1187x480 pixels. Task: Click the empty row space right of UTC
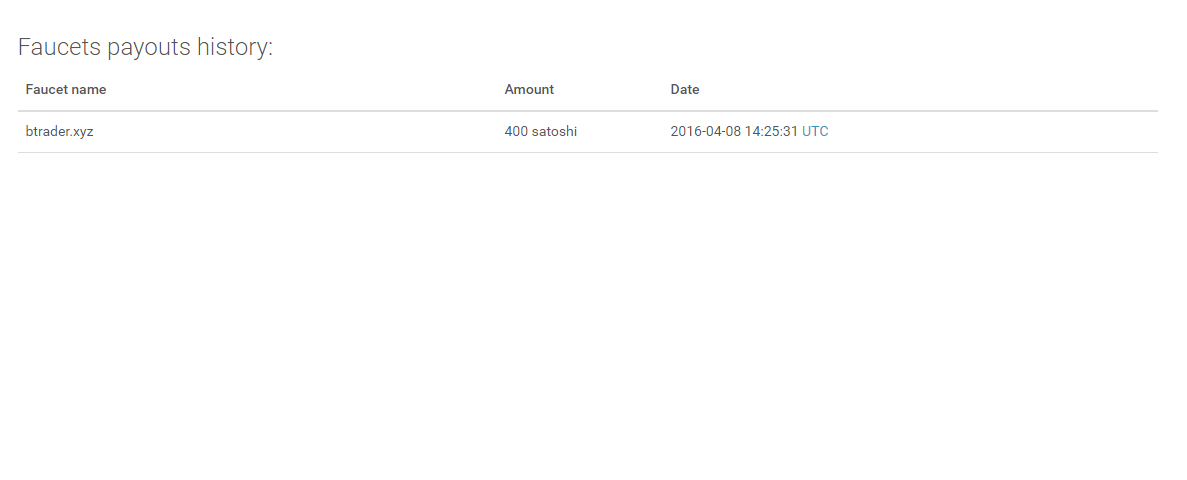pyautogui.click(x=990, y=131)
